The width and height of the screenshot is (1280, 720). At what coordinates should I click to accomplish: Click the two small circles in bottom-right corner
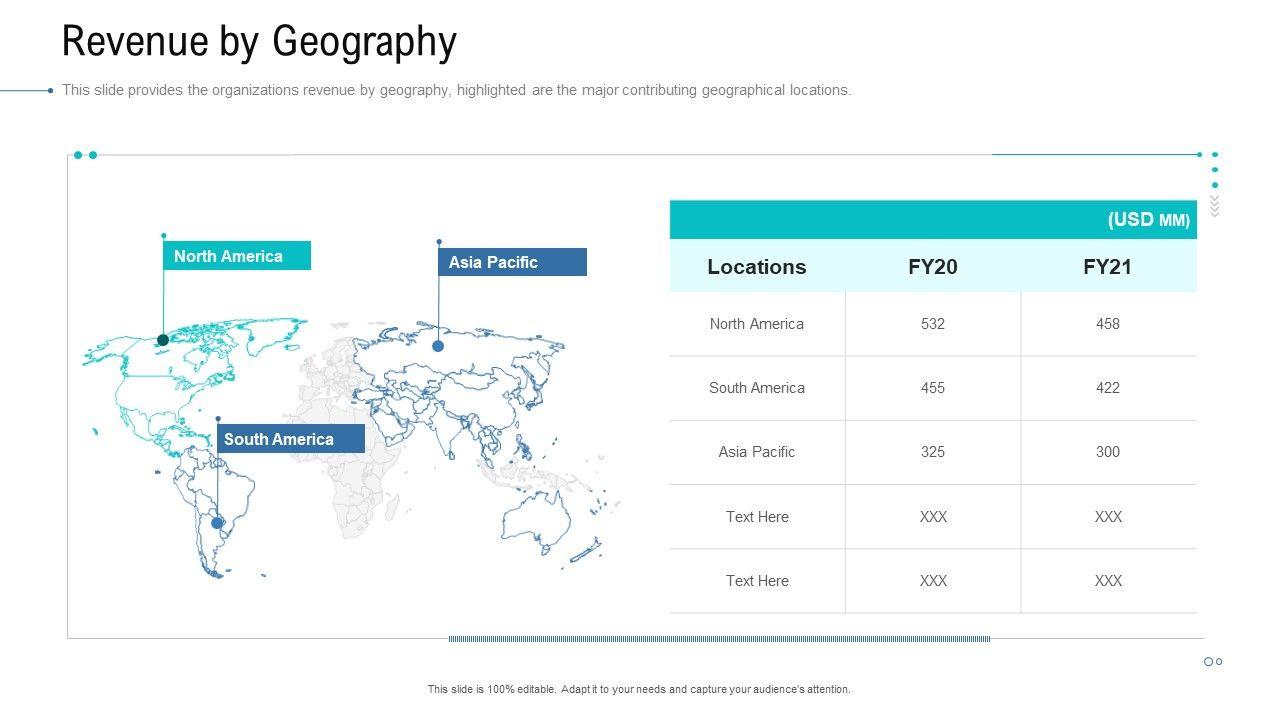coord(1213,662)
